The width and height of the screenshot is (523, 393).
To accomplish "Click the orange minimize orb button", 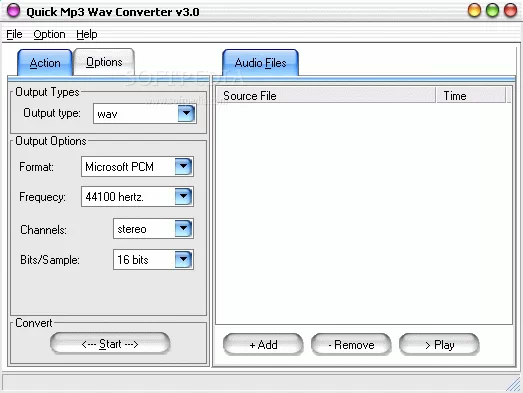I will point(474,10).
